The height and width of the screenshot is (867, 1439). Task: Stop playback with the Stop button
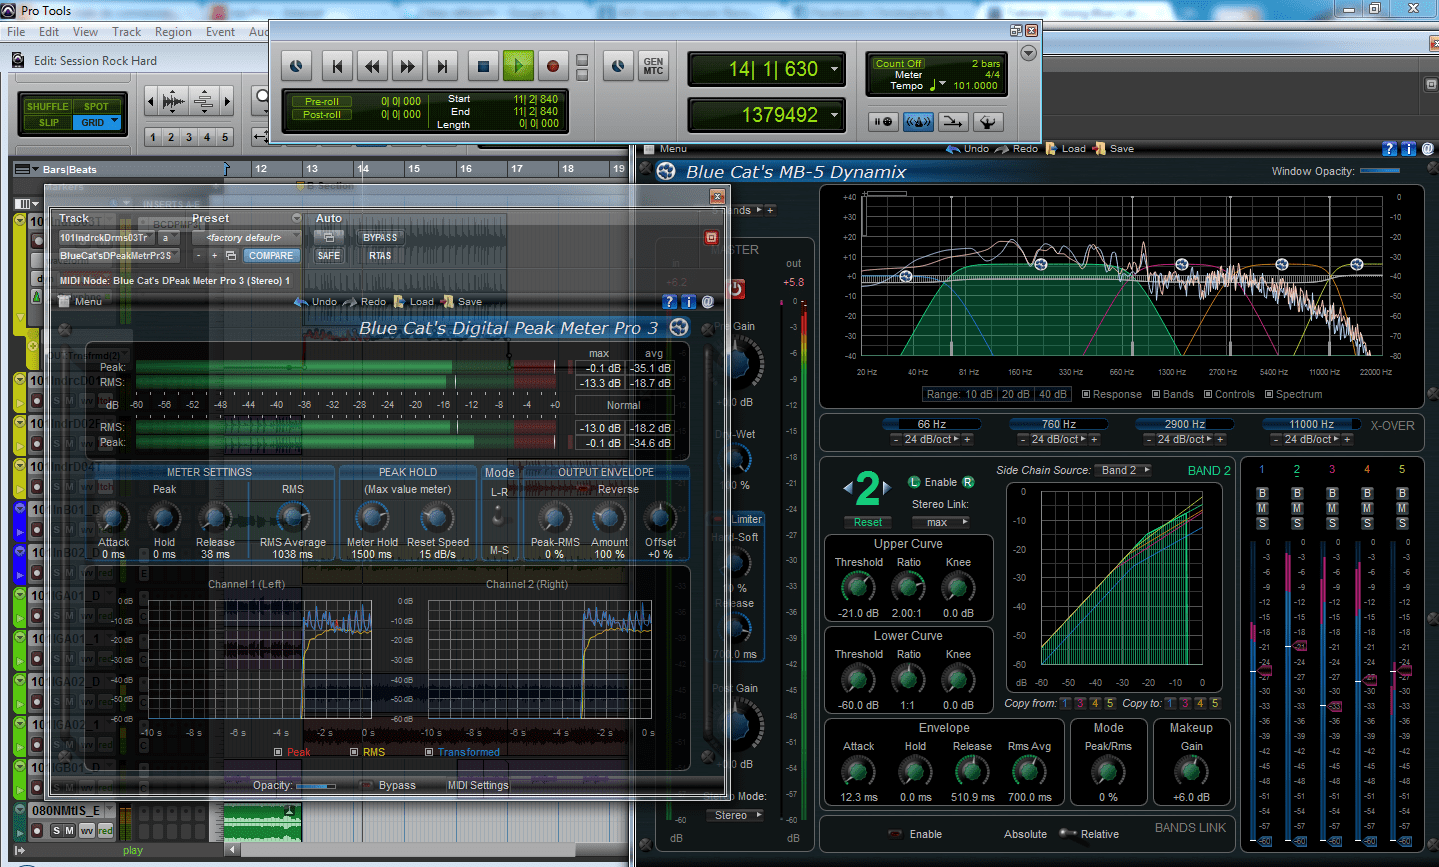483,66
